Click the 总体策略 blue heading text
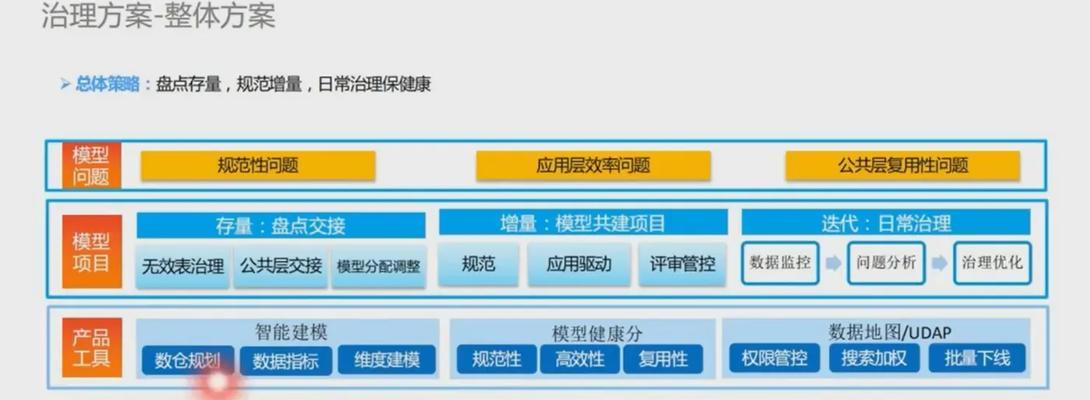The width and height of the screenshot is (1090, 400). [x=108, y=84]
